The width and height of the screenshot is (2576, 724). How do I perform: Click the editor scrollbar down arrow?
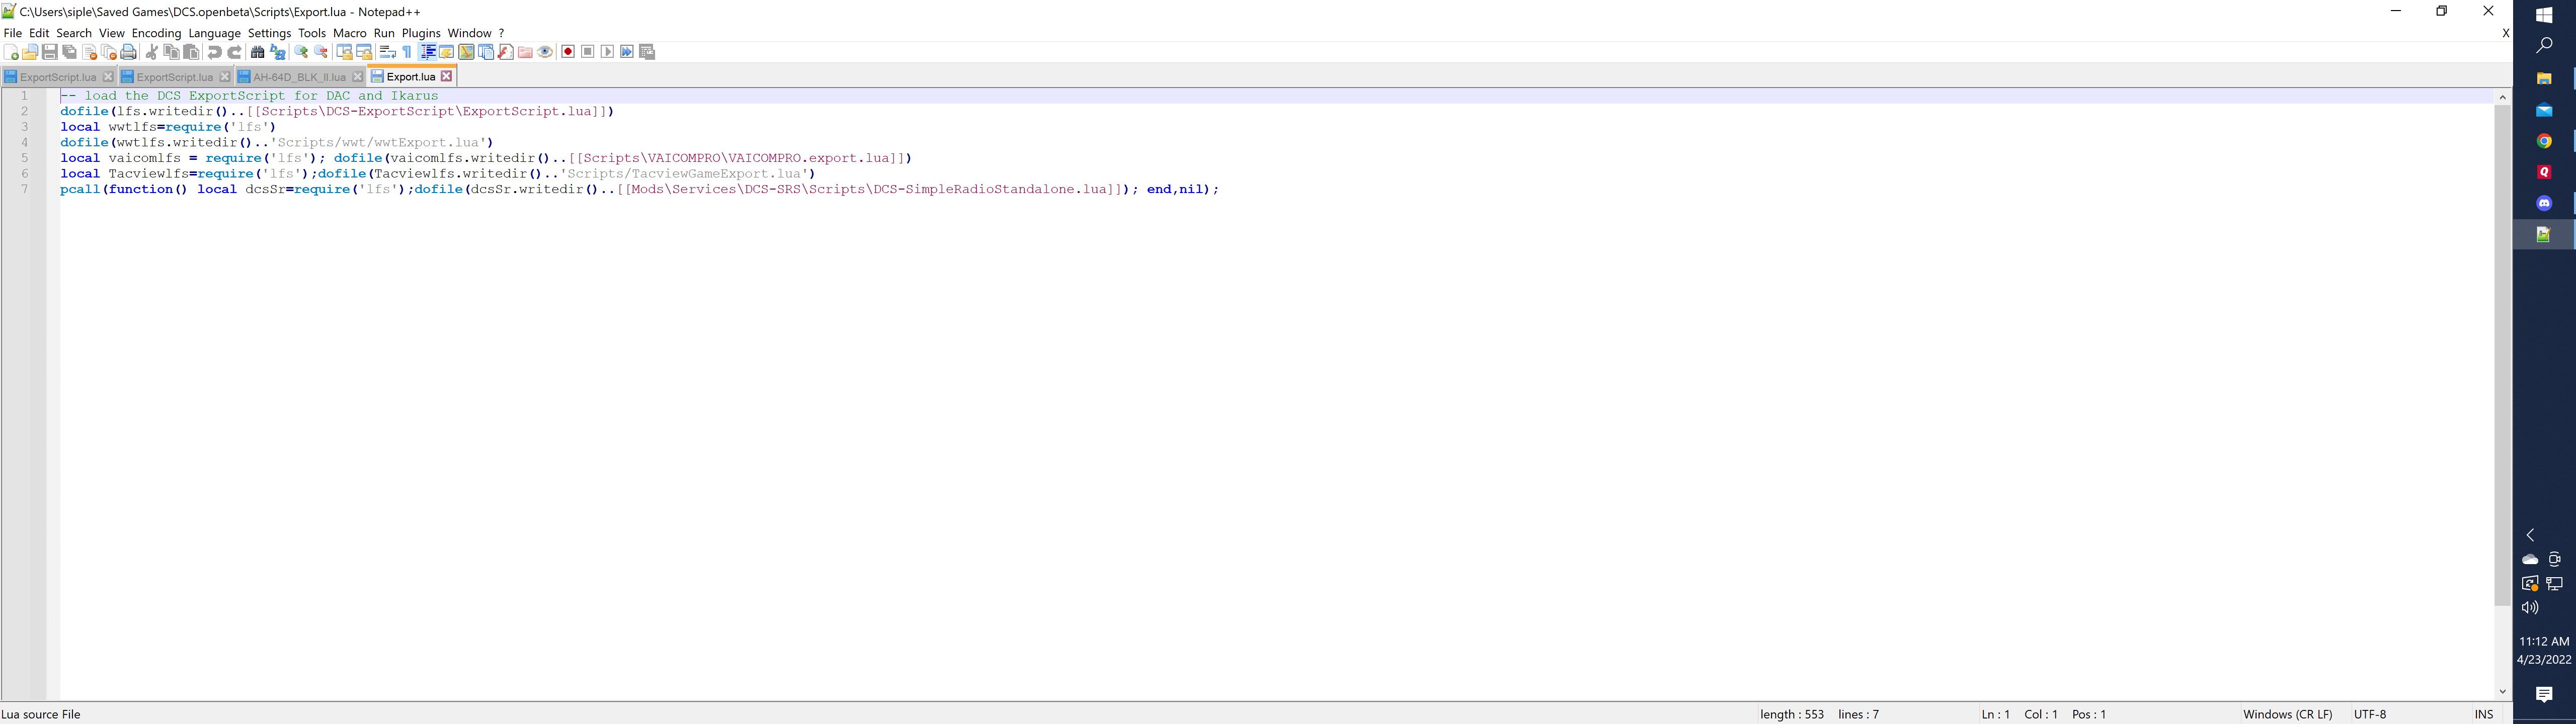click(2502, 692)
